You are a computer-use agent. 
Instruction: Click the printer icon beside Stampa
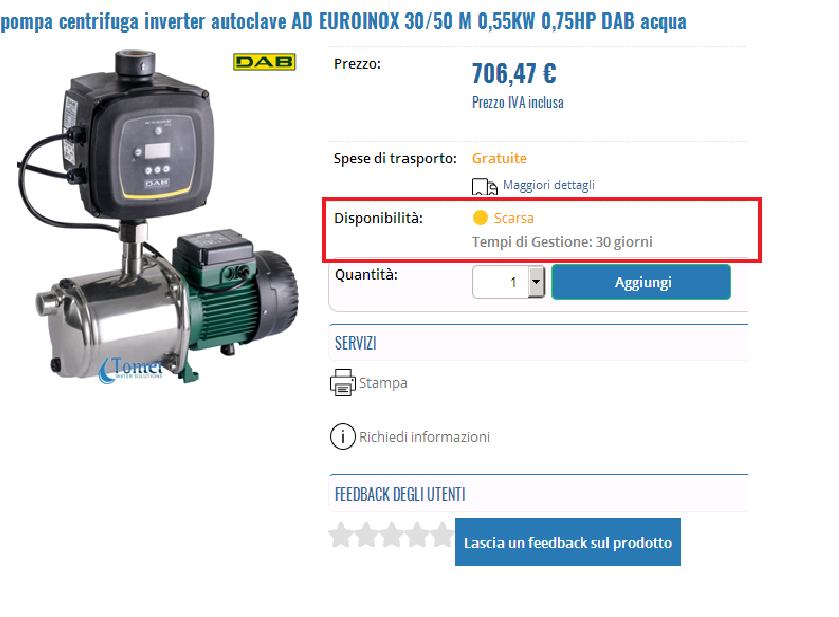point(342,383)
